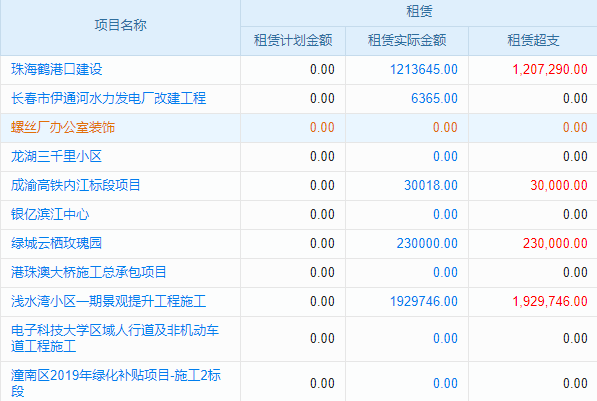Screen dimensions: 597x401
Task: Select planned amount in 绿城云栖玫瑰园 row
Action: (322, 243)
